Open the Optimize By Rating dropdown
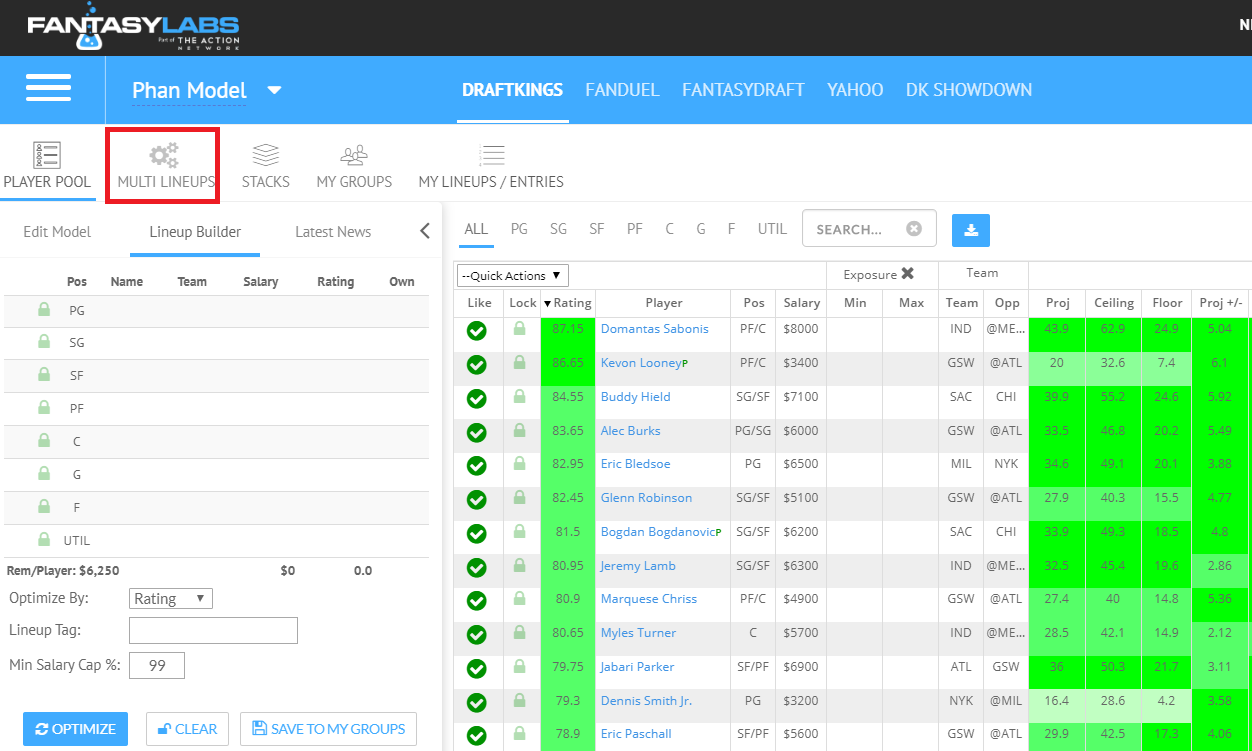Screen dimensions: 1252x751 [x=171, y=598]
